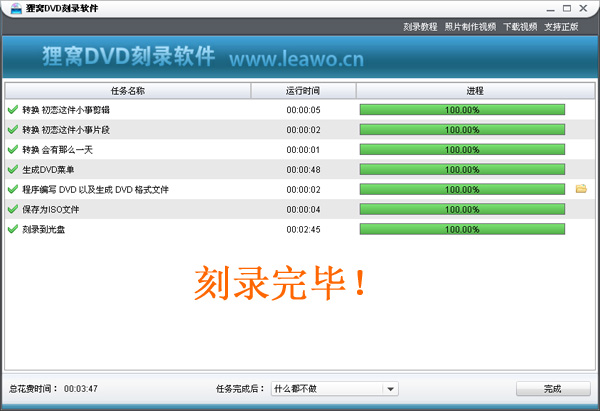Select the task row 转换 初恋这件小事剪辑
This screenshot has height=411, width=600.
300,110
